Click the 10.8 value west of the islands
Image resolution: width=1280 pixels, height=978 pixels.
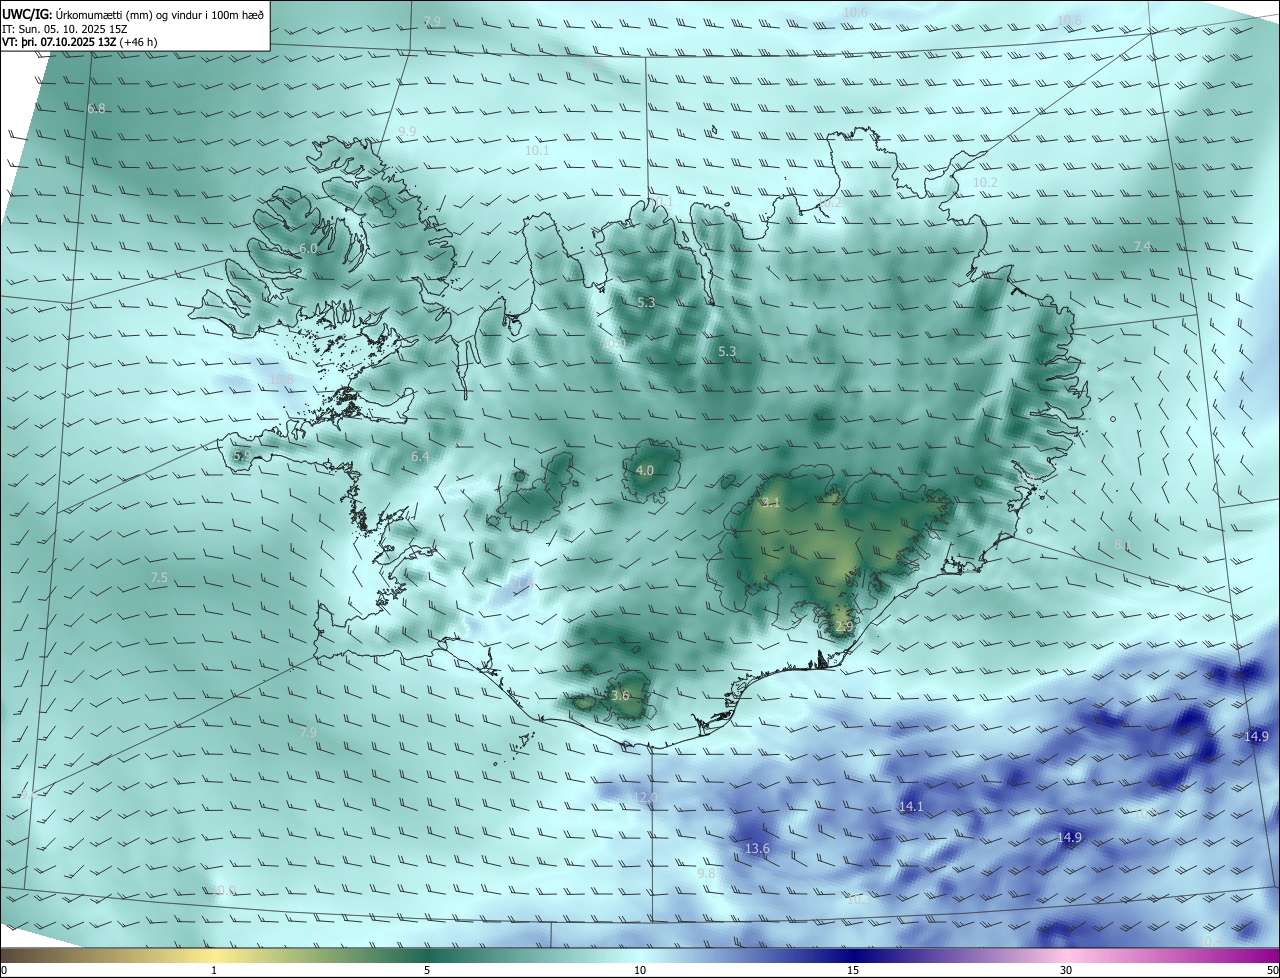pos(279,379)
